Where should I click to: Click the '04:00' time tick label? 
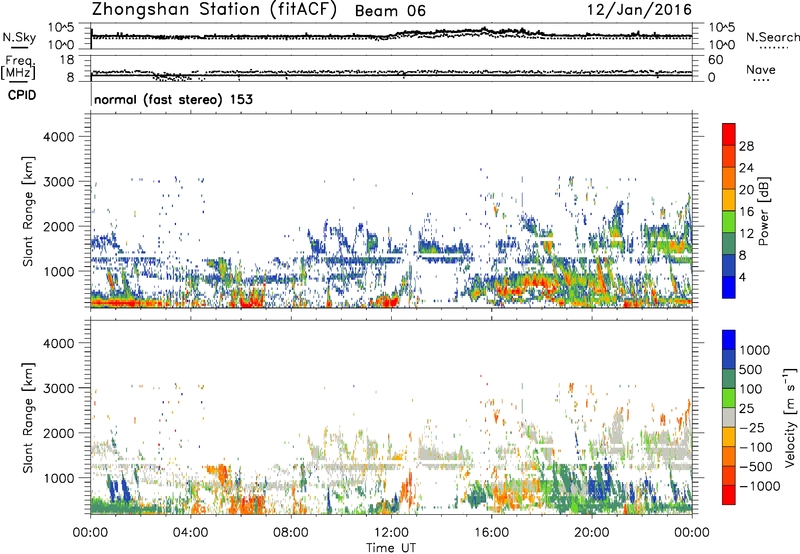pyautogui.click(x=190, y=533)
